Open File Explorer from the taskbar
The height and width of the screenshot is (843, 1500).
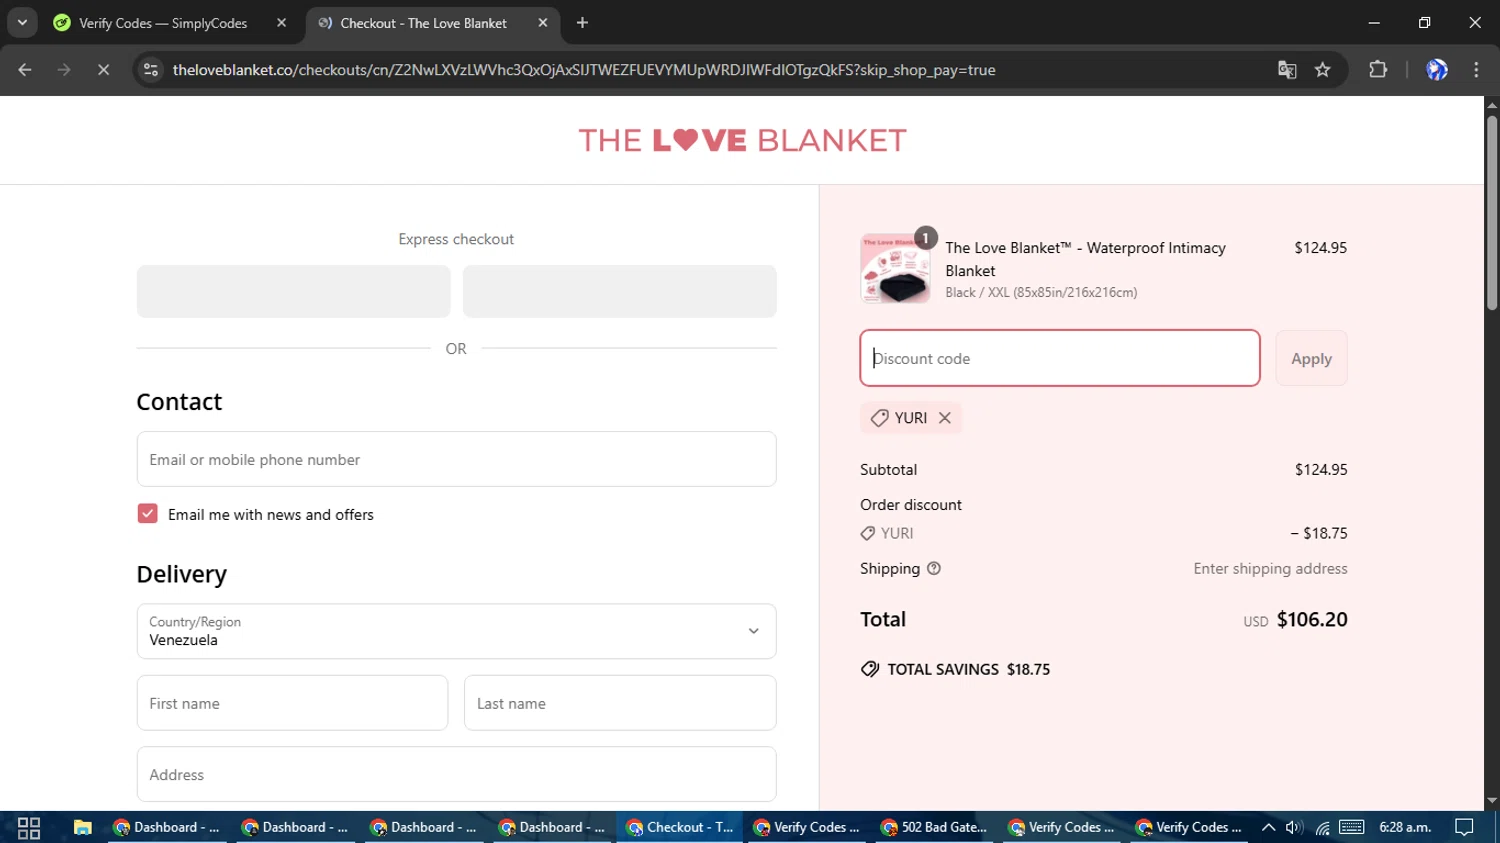point(82,827)
